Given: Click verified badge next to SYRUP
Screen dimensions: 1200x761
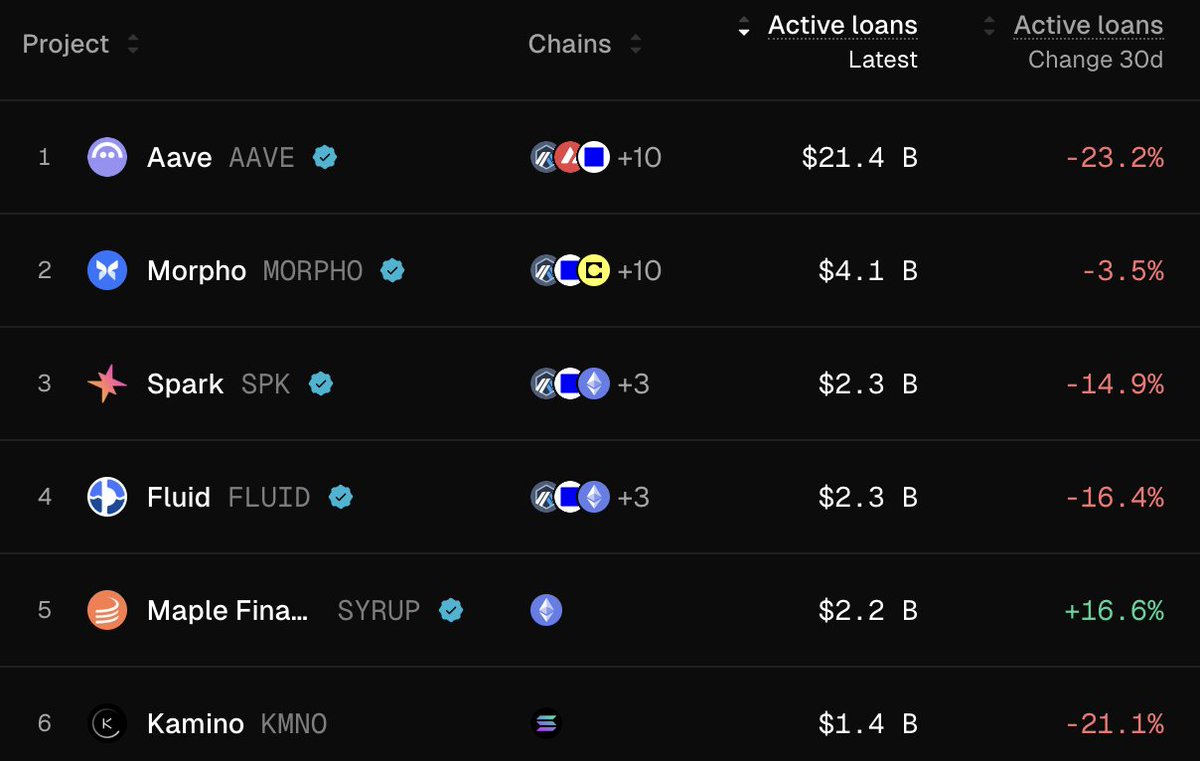Looking at the screenshot, I should pyautogui.click(x=451, y=610).
